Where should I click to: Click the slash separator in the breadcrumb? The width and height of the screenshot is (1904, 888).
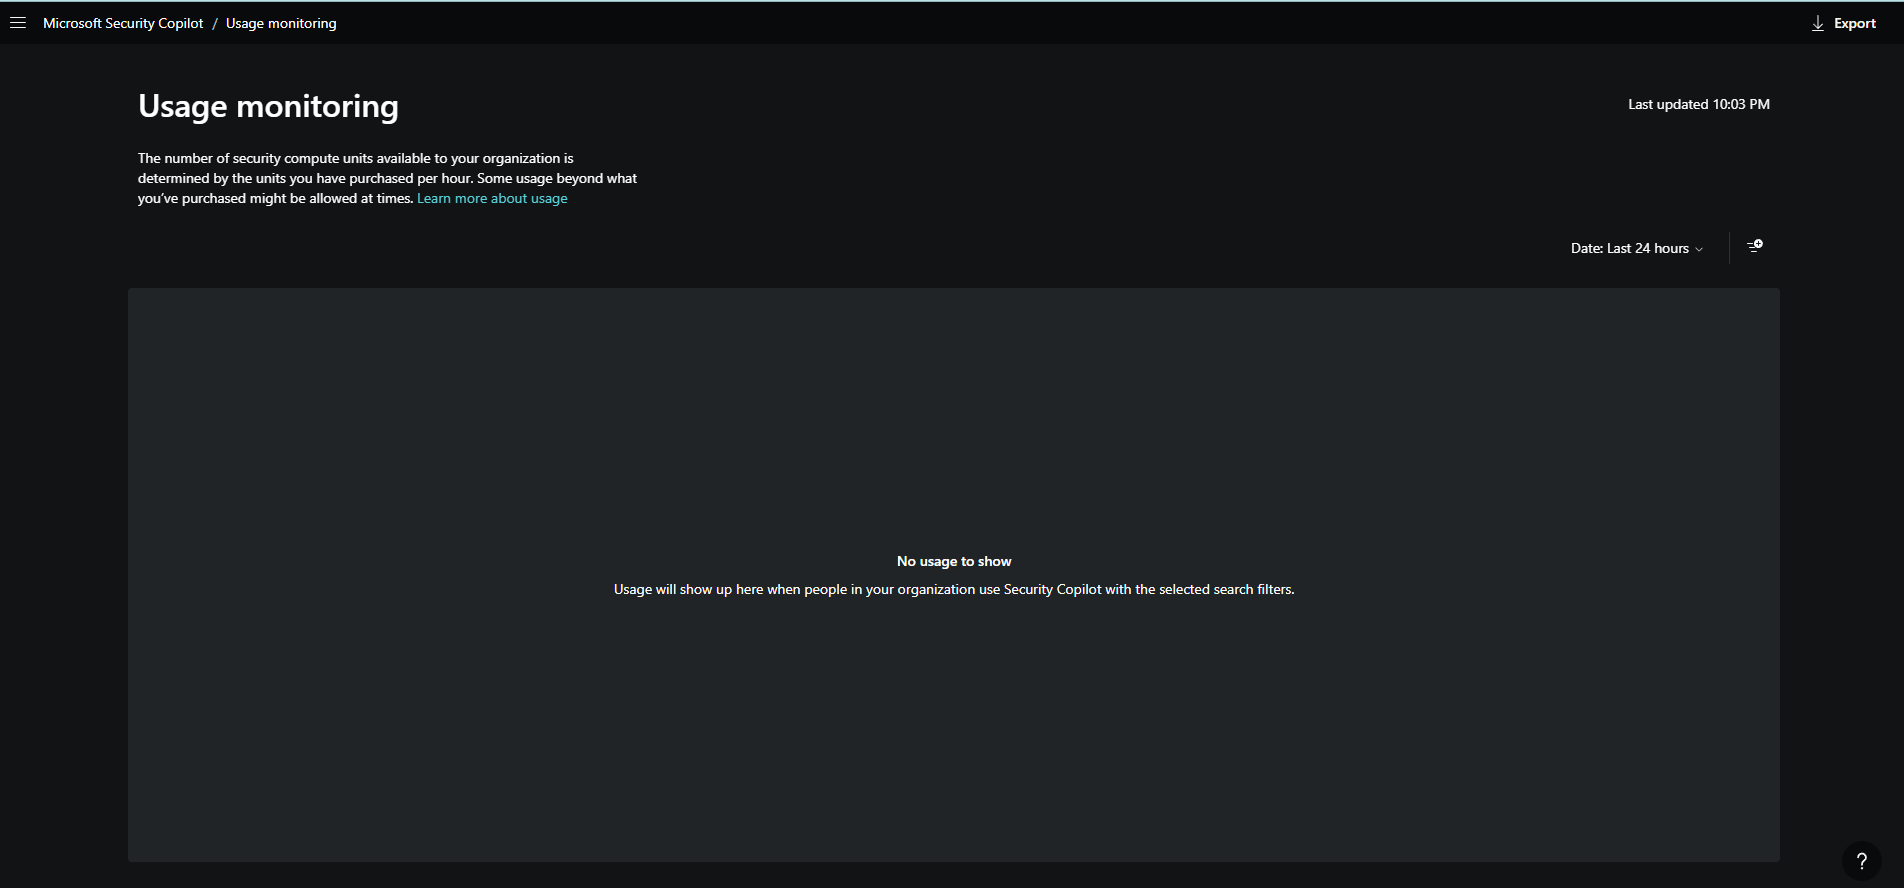[214, 23]
